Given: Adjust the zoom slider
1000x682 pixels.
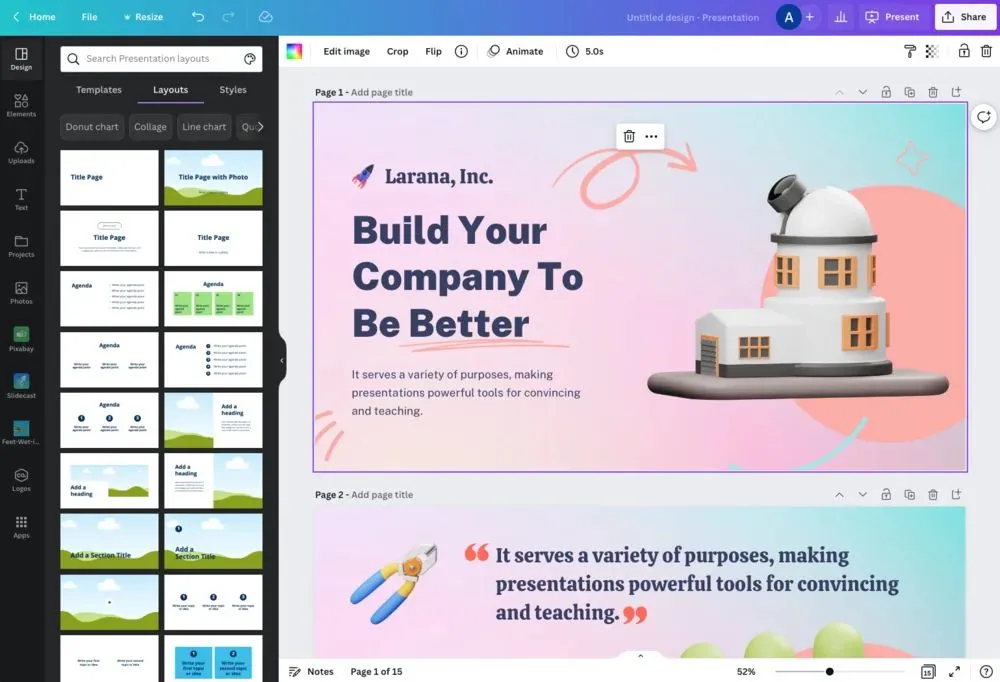Looking at the screenshot, I should point(829,671).
